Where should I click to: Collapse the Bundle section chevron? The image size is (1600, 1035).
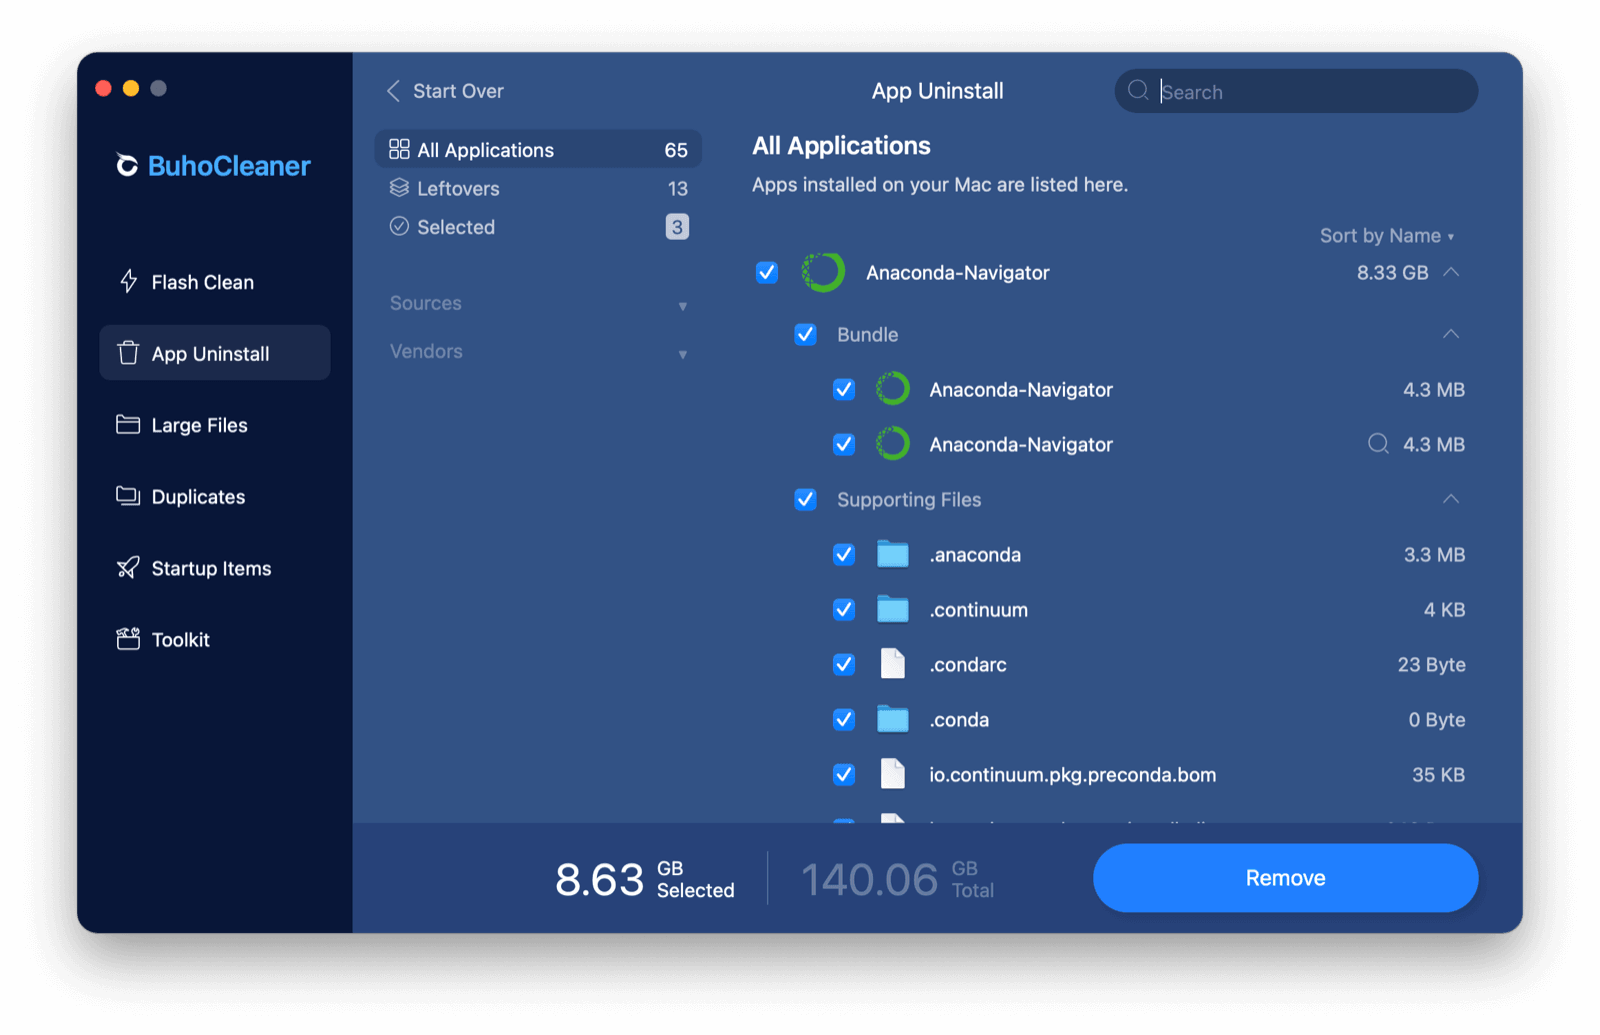(x=1451, y=334)
